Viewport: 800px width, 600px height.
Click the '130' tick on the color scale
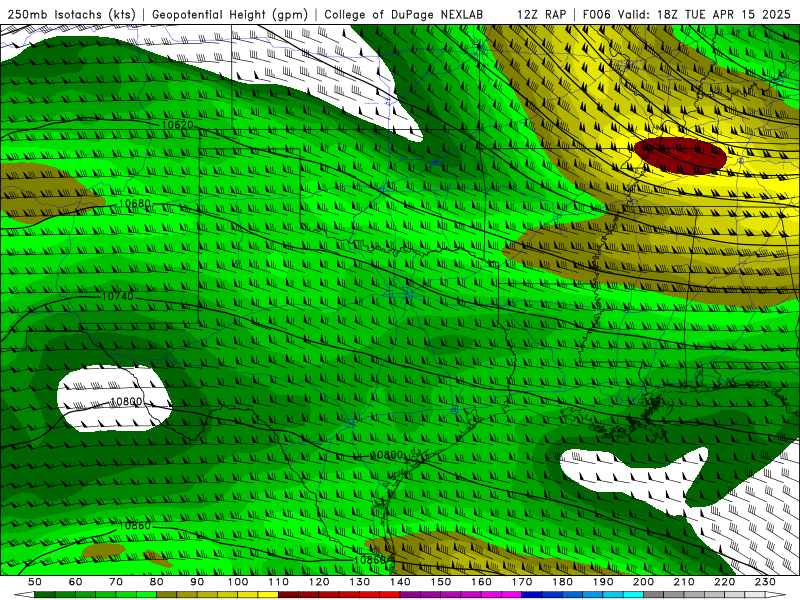pyautogui.click(x=360, y=582)
